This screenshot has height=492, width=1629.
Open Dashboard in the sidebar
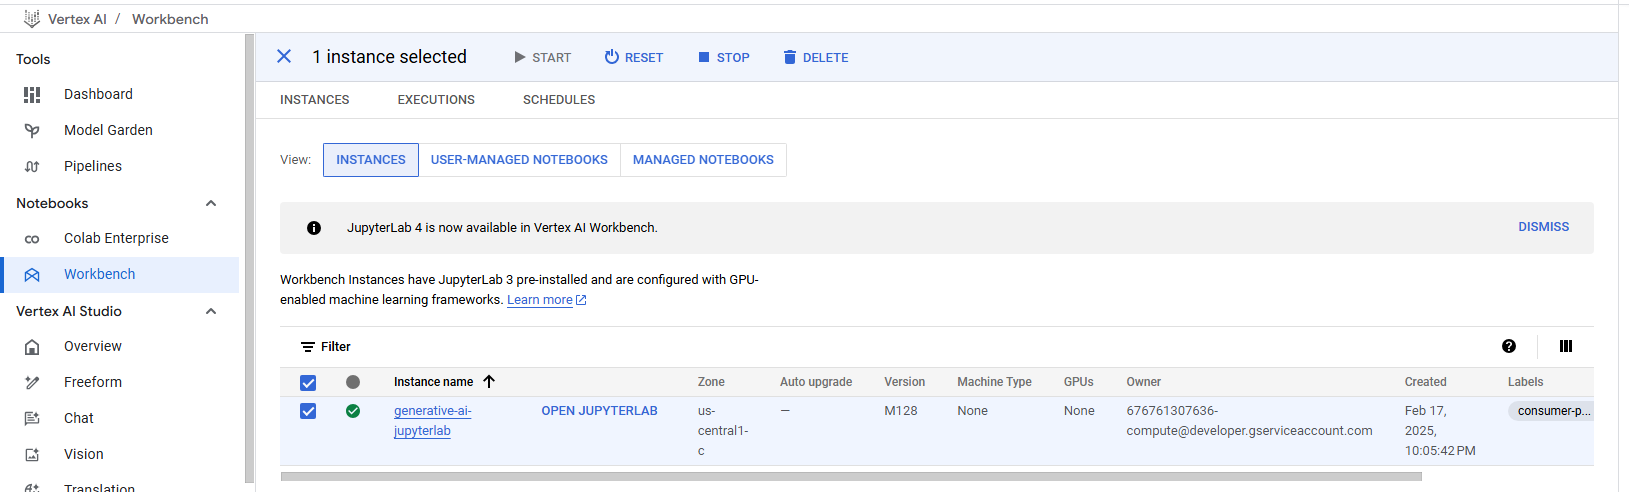click(x=98, y=94)
